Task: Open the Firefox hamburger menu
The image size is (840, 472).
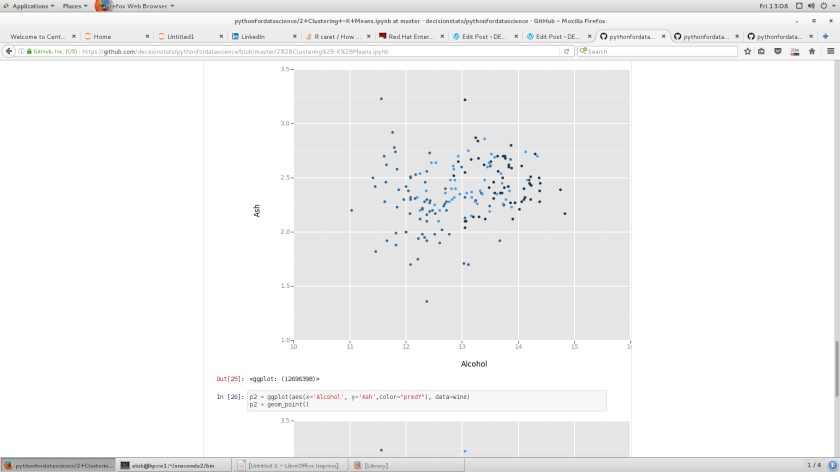Action: tap(830, 51)
